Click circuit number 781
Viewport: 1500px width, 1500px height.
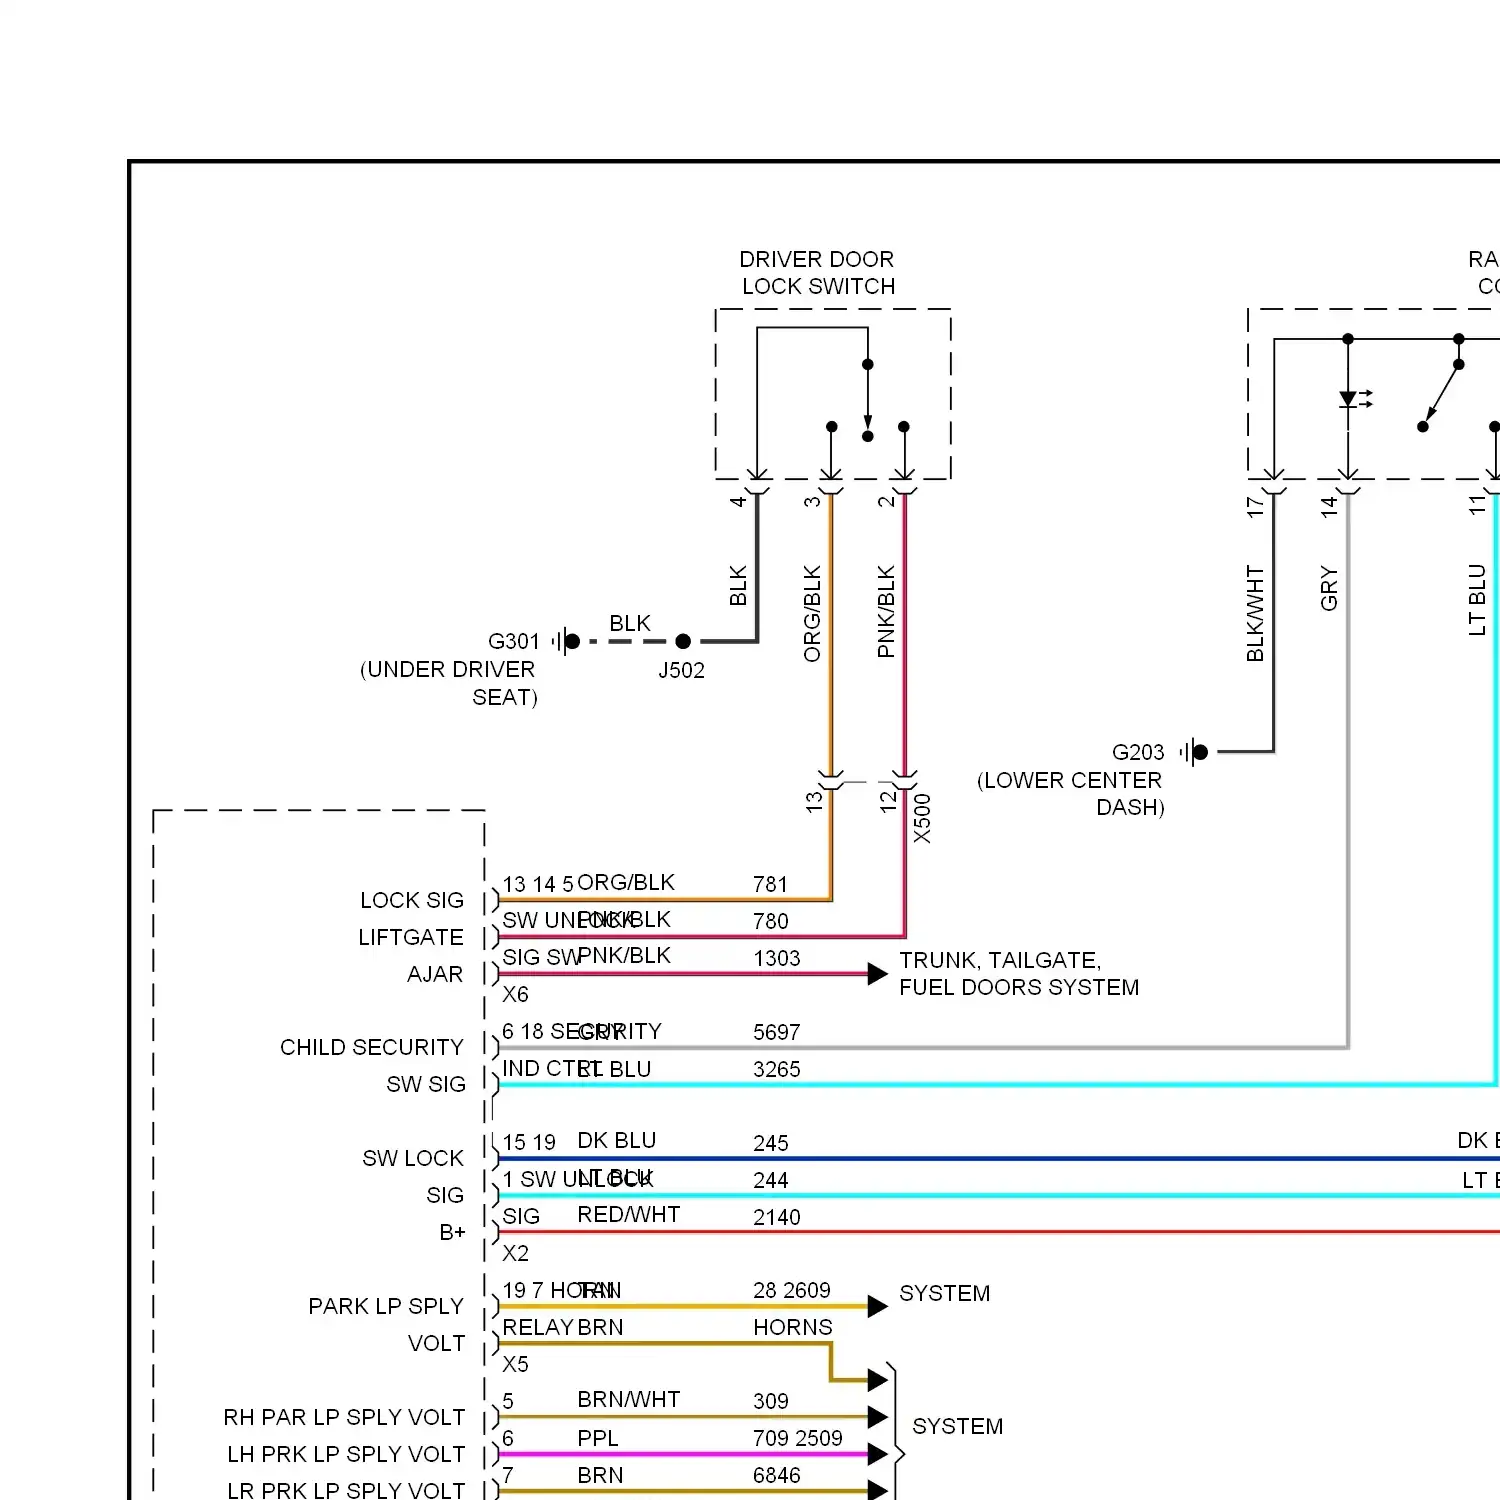(x=771, y=884)
